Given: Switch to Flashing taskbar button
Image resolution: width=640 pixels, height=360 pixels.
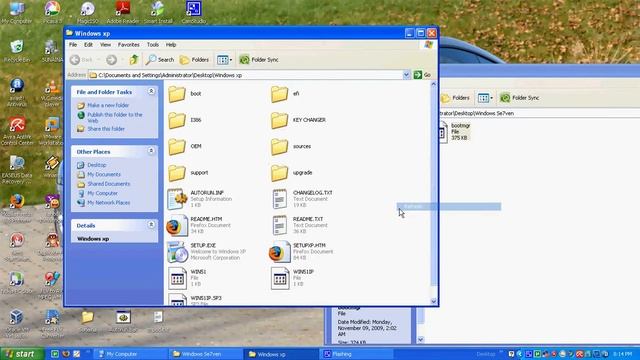Looking at the screenshot, I should tap(356, 354).
